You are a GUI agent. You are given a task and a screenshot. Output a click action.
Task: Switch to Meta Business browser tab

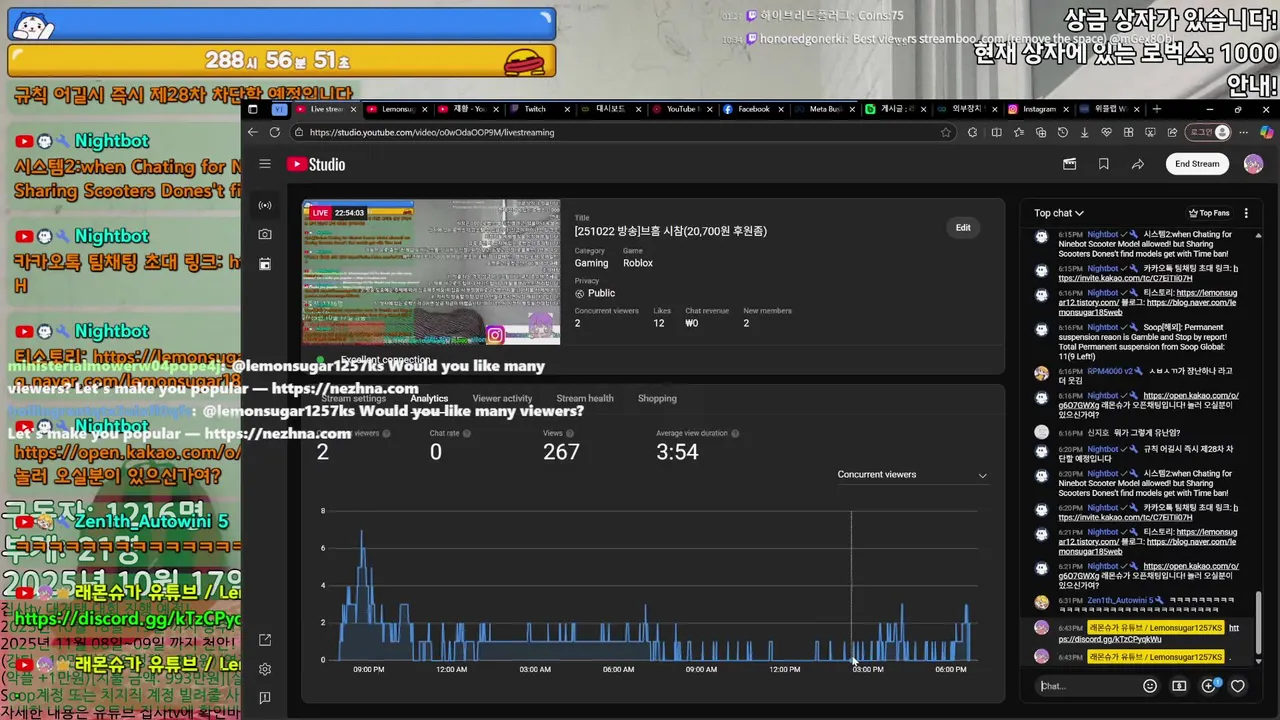(x=825, y=109)
